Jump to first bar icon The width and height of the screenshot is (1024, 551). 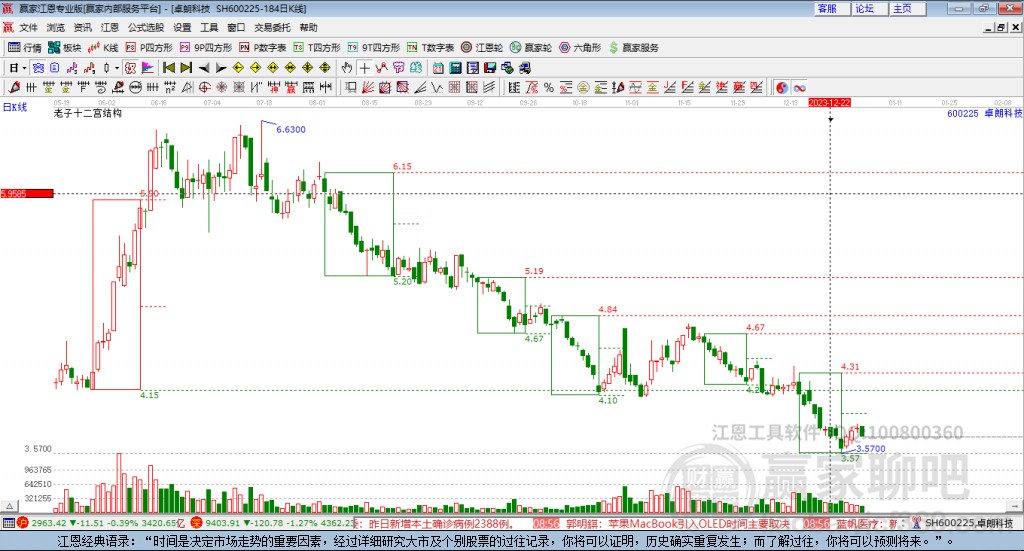(168, 68)
